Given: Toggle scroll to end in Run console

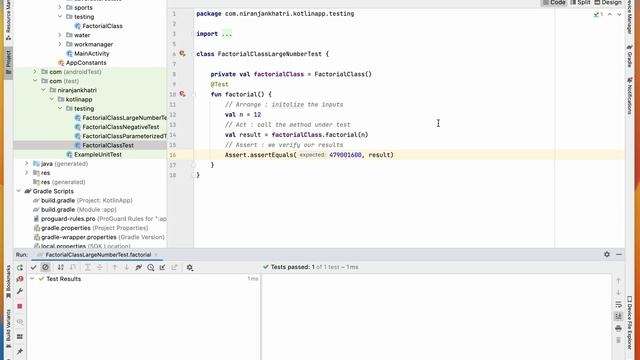Looking at the screenshot, I should pyautogui.click(x=618, y=316).
